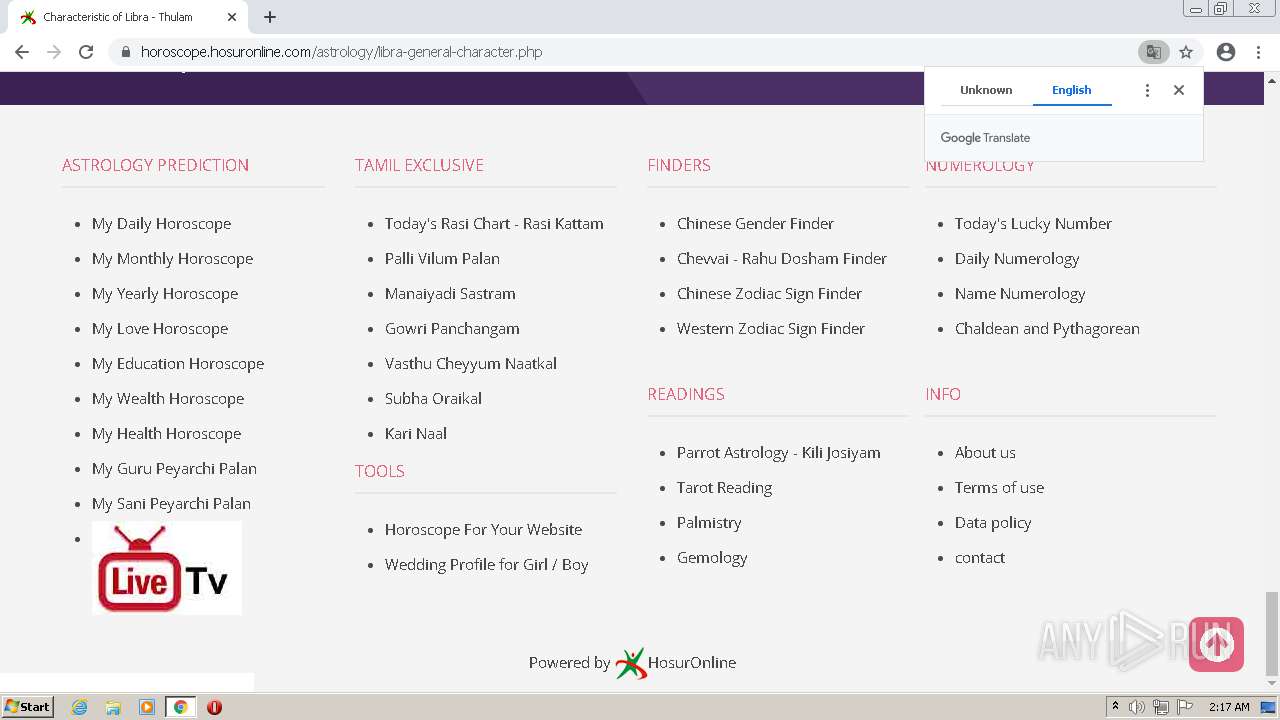Open the Windows Start menu

click(27, 707)
